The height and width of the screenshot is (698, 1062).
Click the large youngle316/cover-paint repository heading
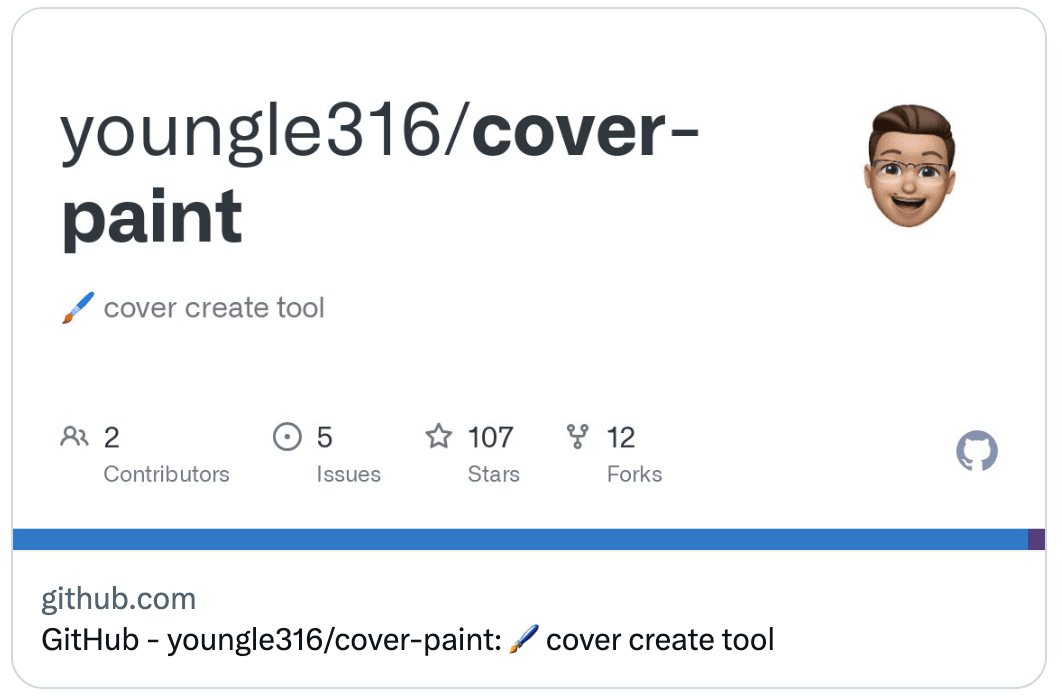[x=378, y=173]
